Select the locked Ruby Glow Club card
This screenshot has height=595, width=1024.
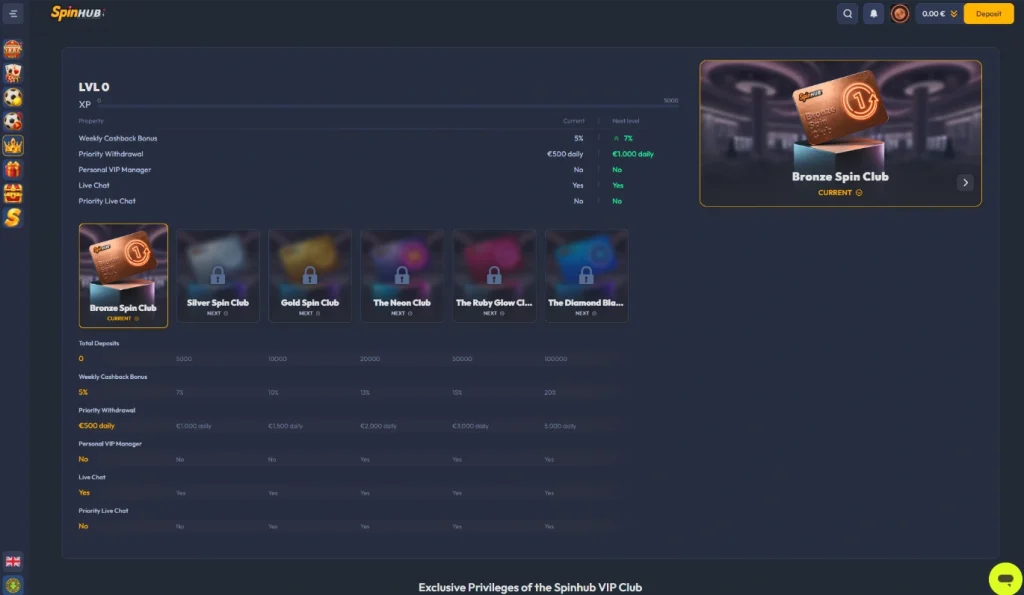pos(494,276)
